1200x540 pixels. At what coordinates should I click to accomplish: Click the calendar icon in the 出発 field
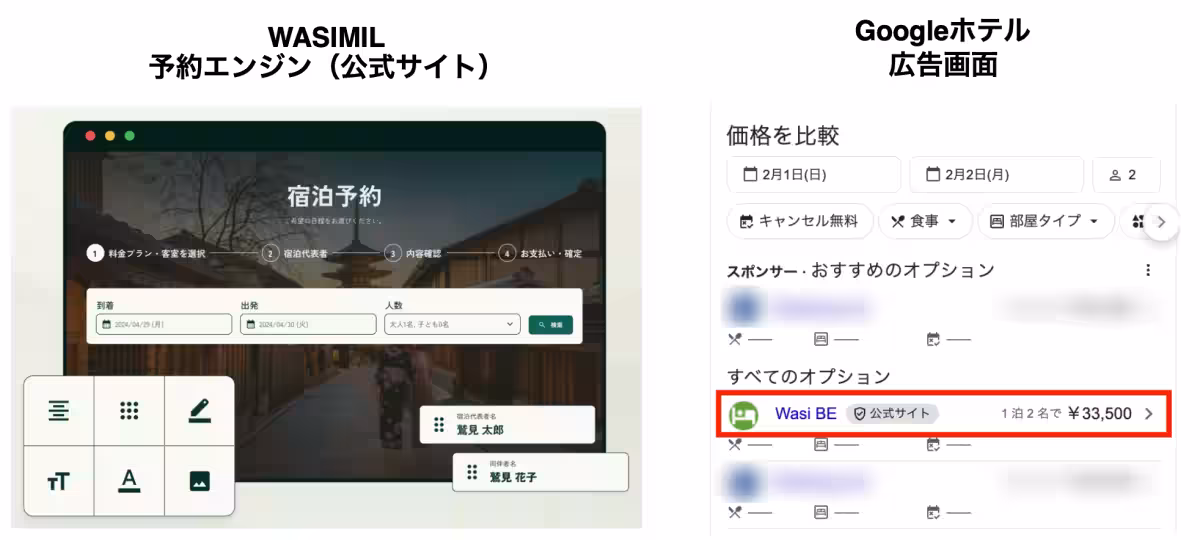pos(250,325)
